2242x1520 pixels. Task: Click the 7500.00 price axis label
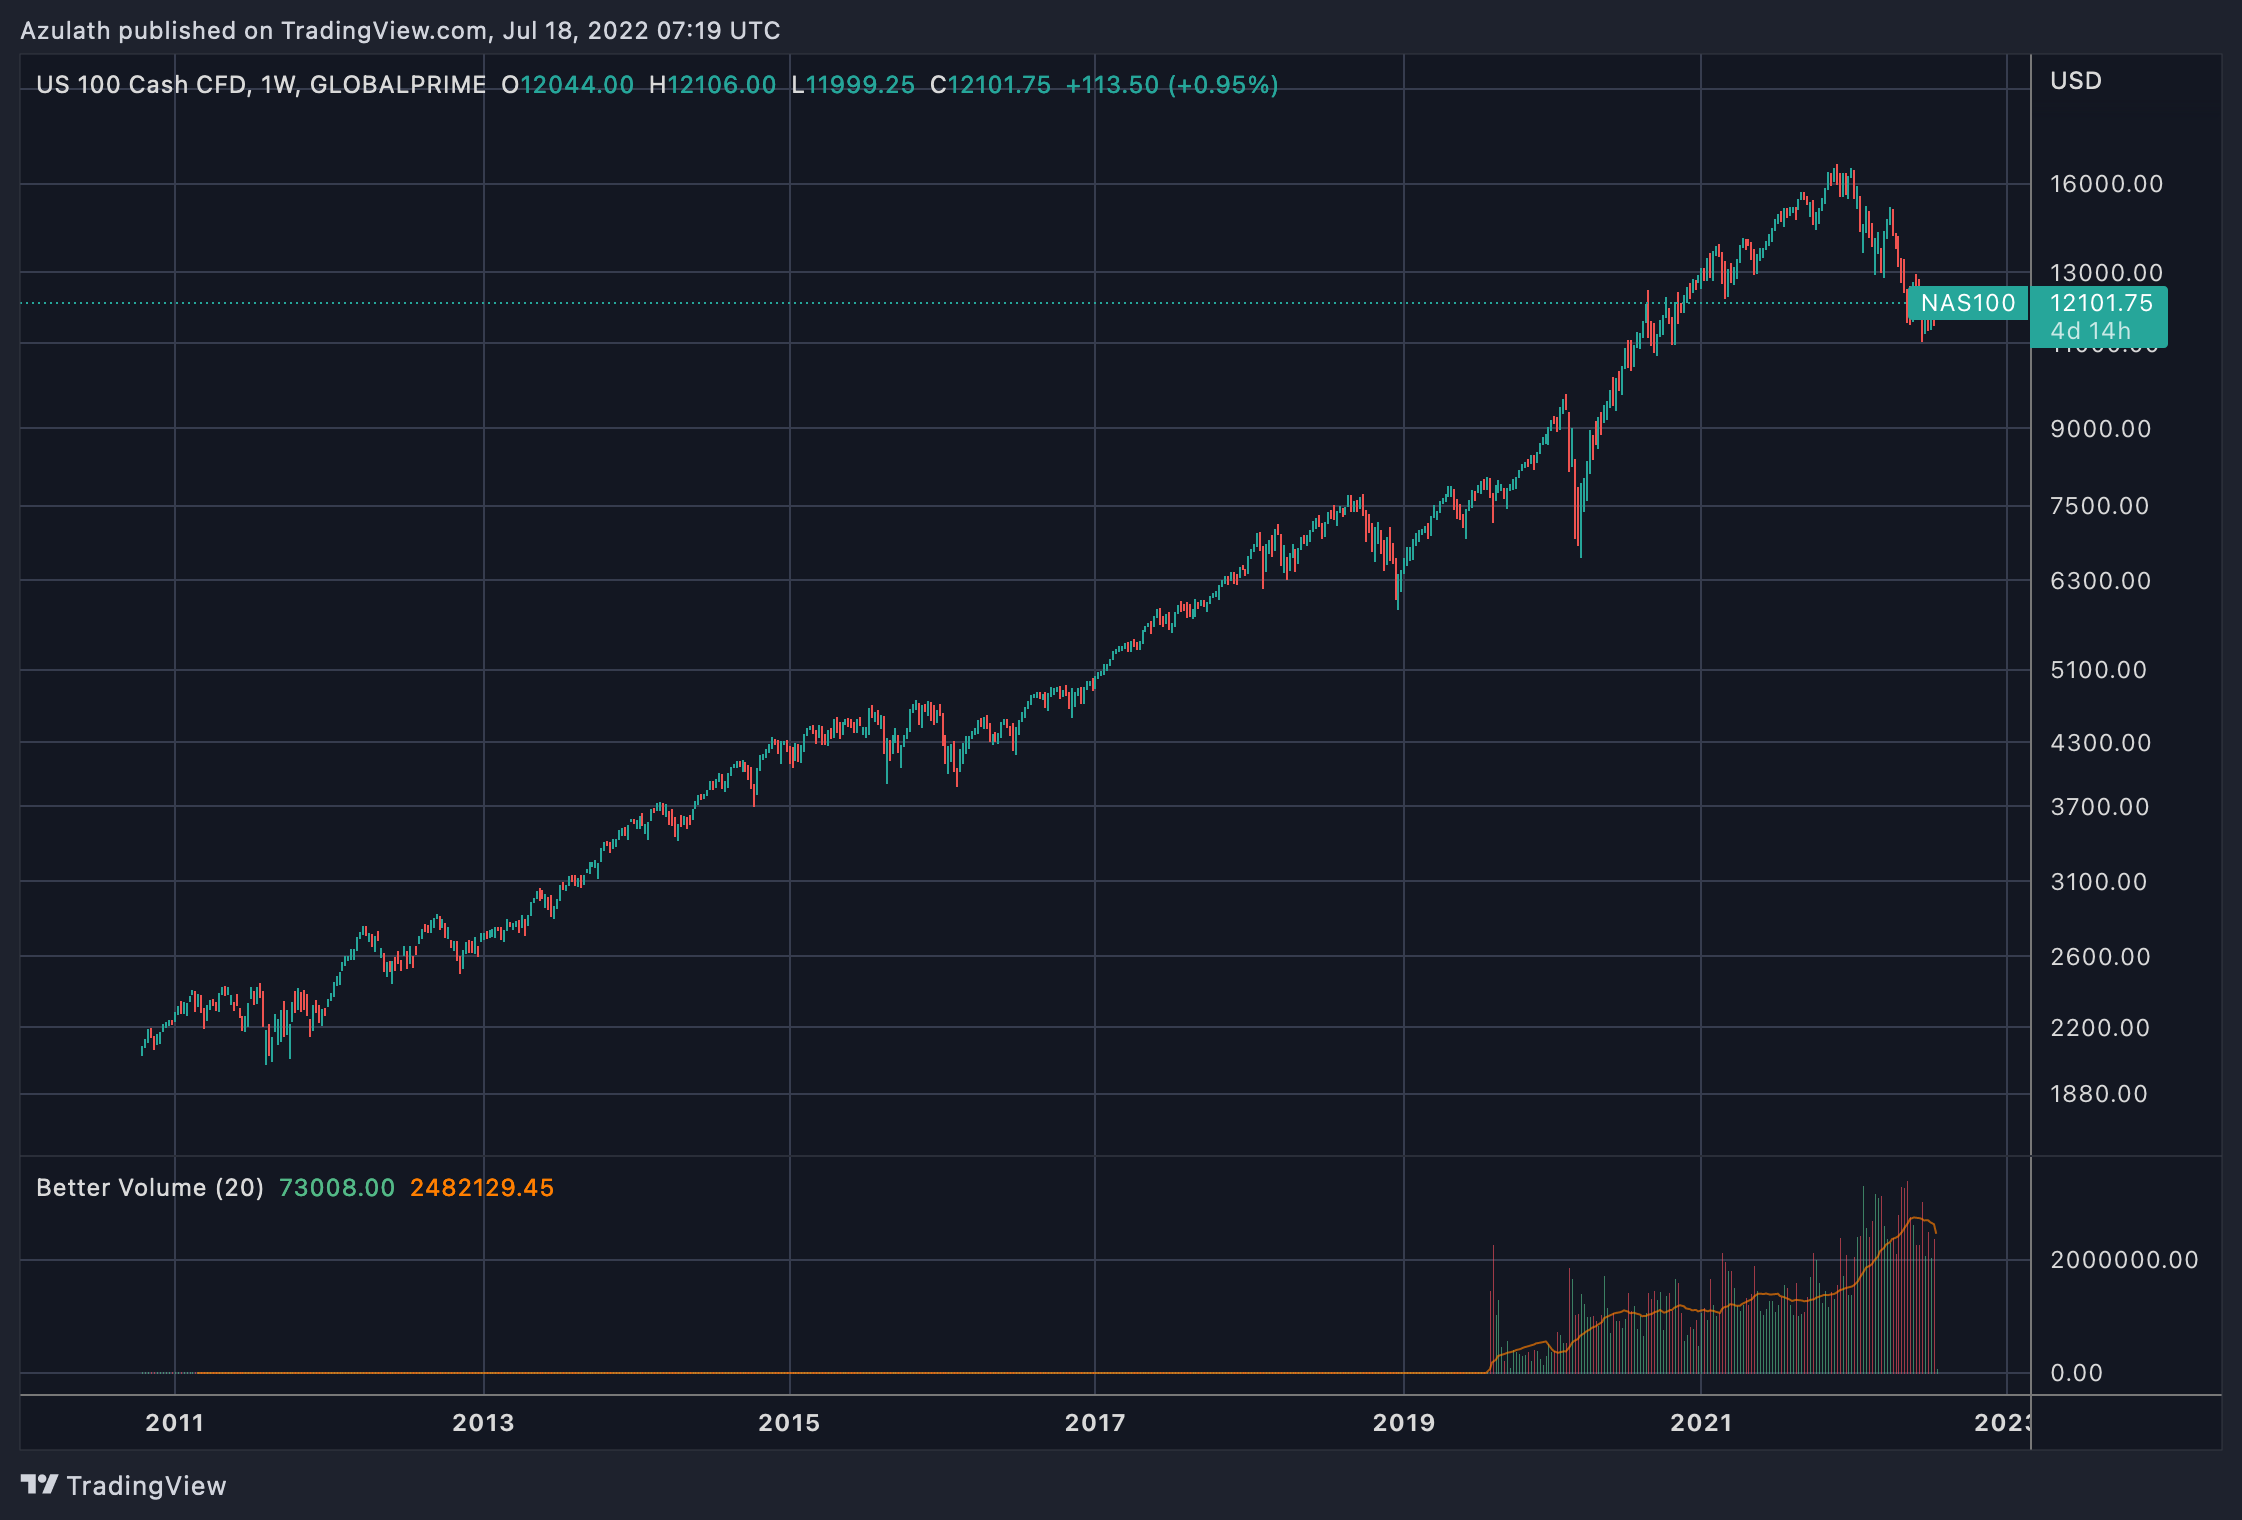(2099, 506)
